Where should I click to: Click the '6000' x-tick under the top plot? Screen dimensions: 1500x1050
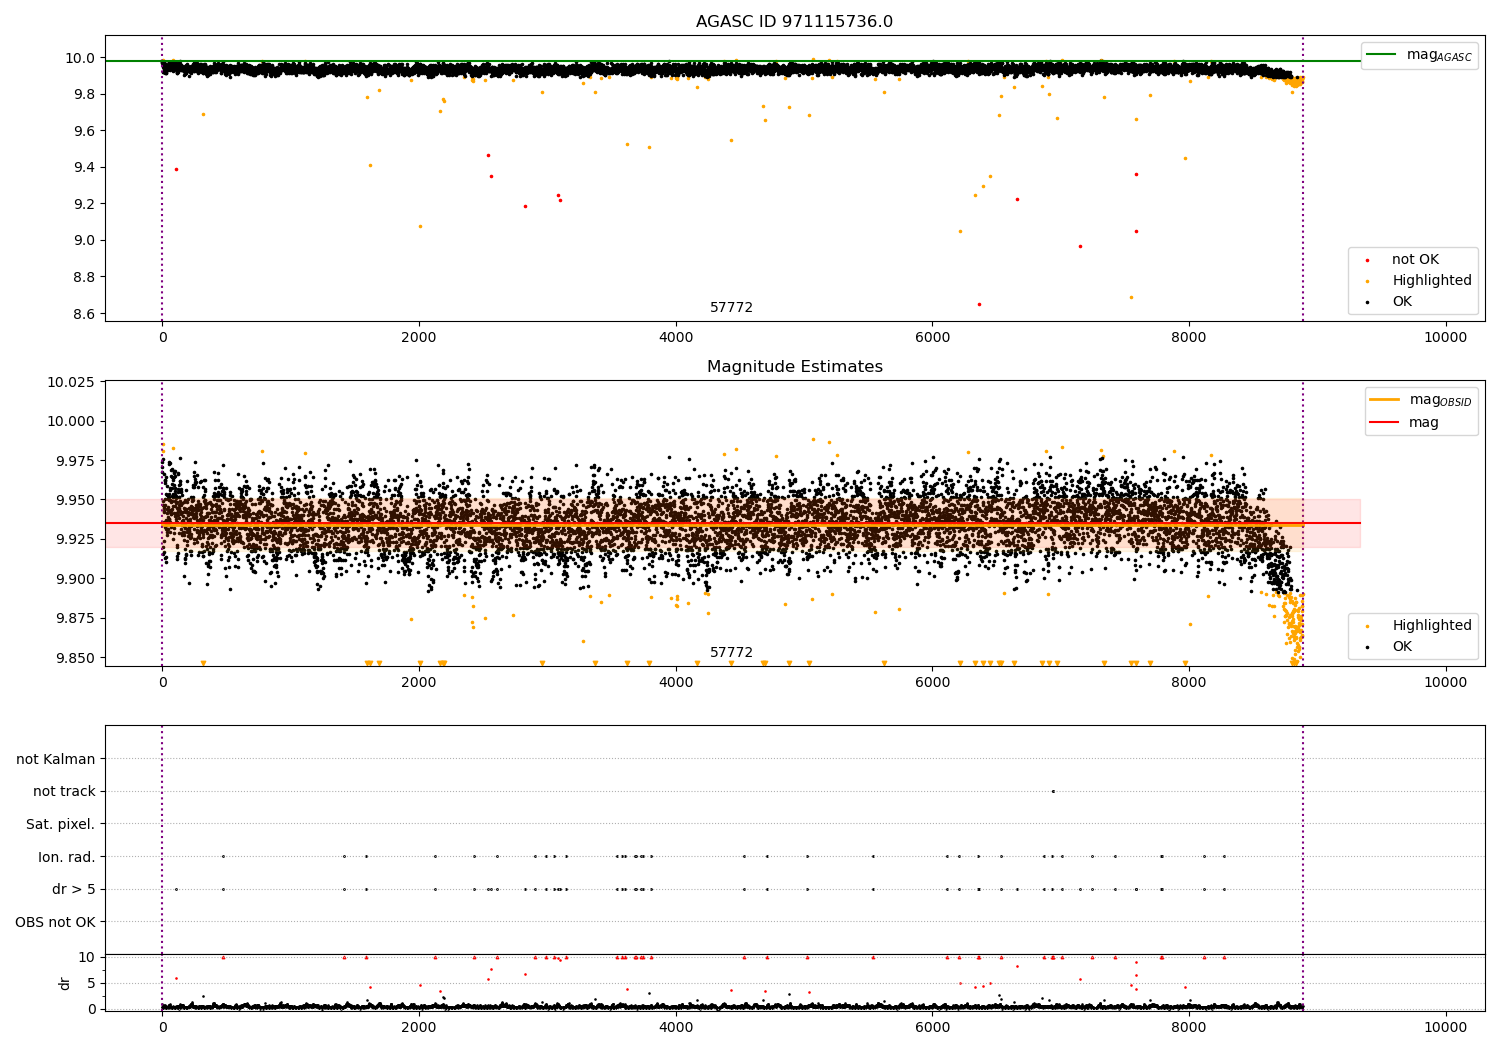click(x=932, y=338)
